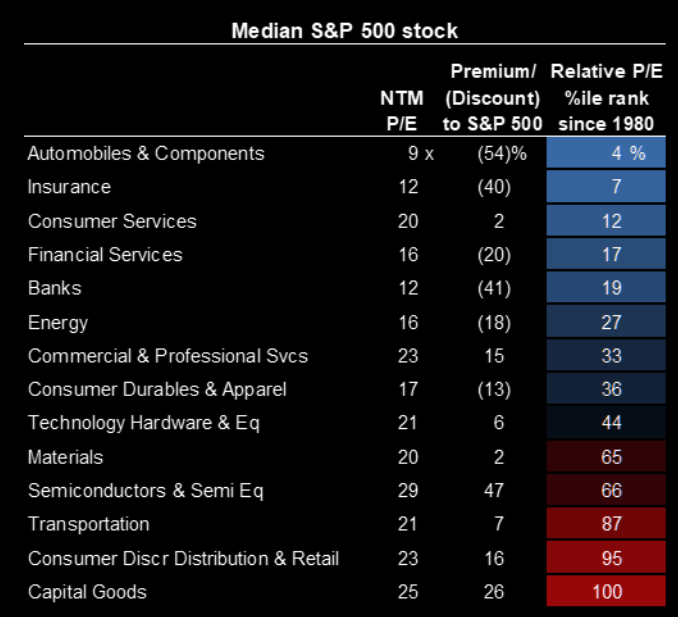Select the Insurance row label
Image resolution: width=678 pixels, height=617 pixels.
69,187
